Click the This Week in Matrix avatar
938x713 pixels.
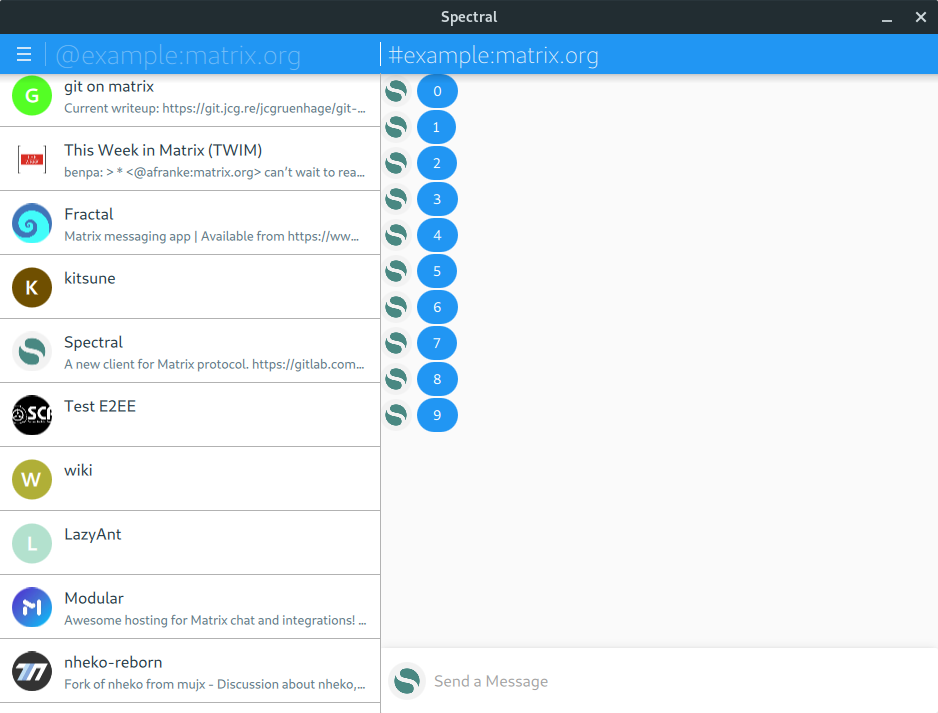pyautogui.click(x=32, y=159)
